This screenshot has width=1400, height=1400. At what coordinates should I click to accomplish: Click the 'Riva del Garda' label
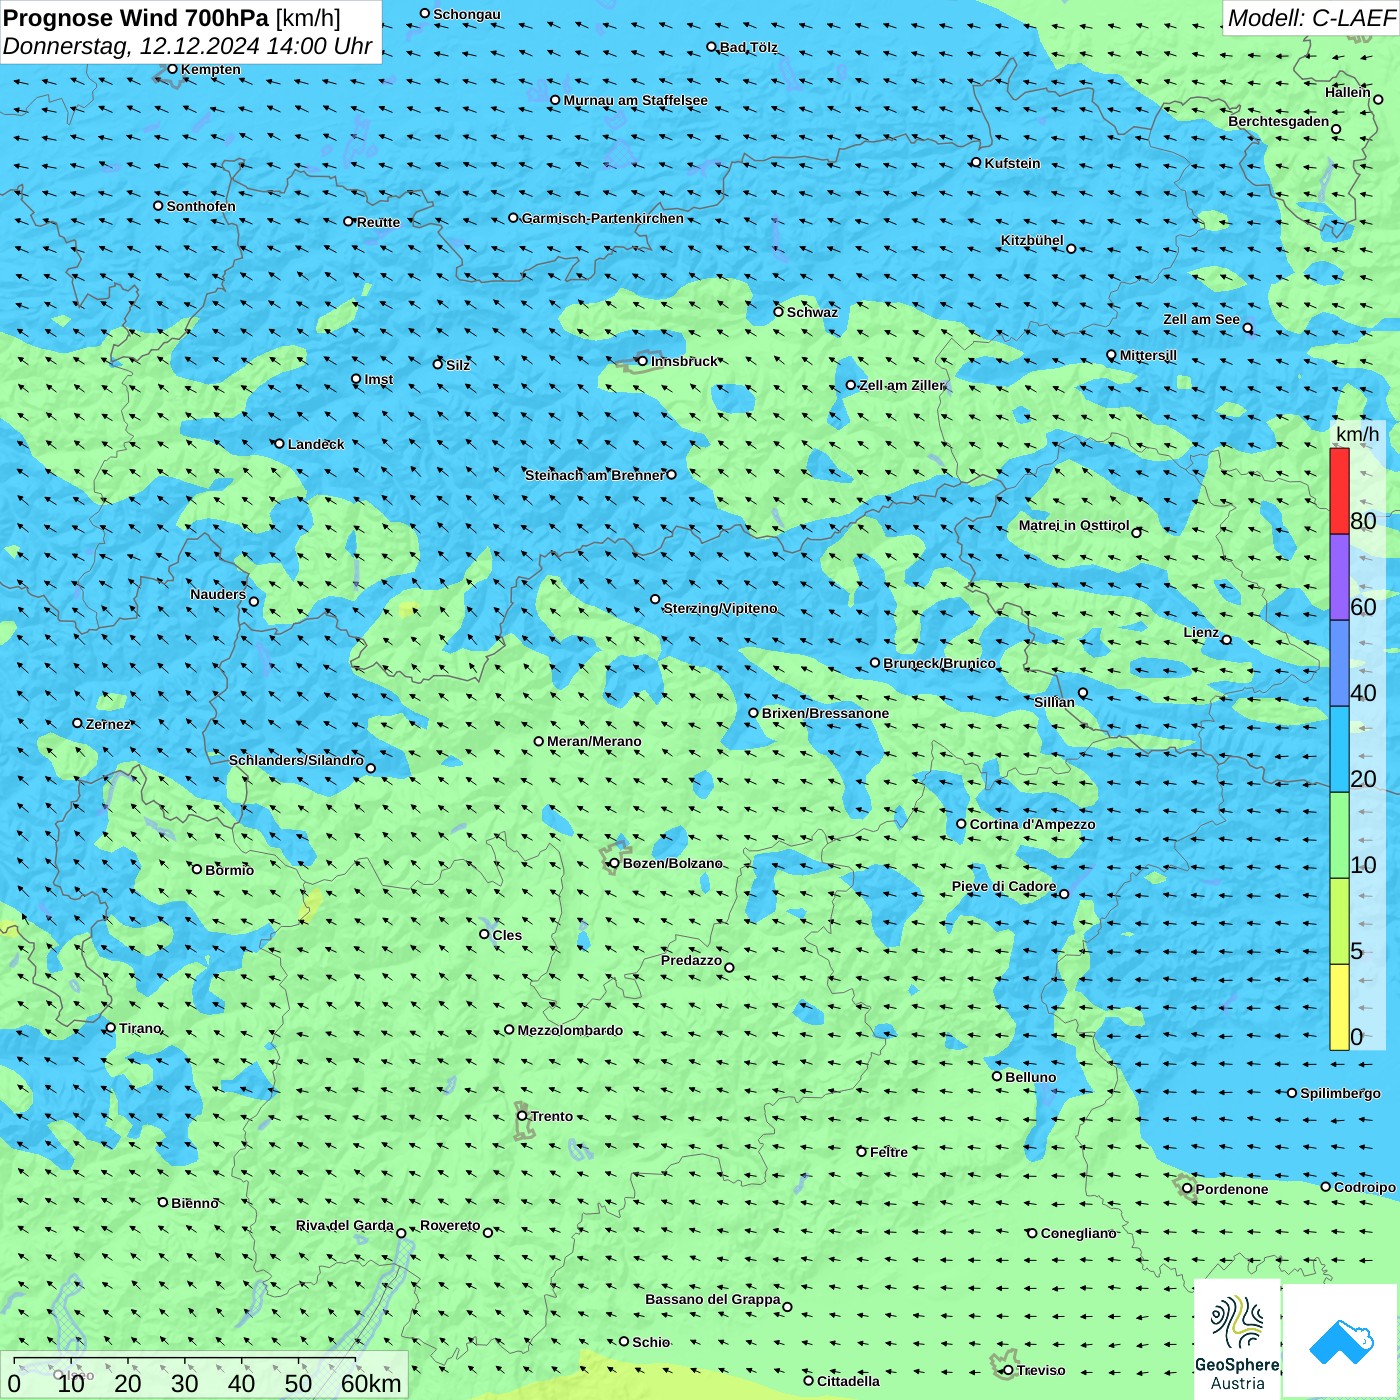344,1225
